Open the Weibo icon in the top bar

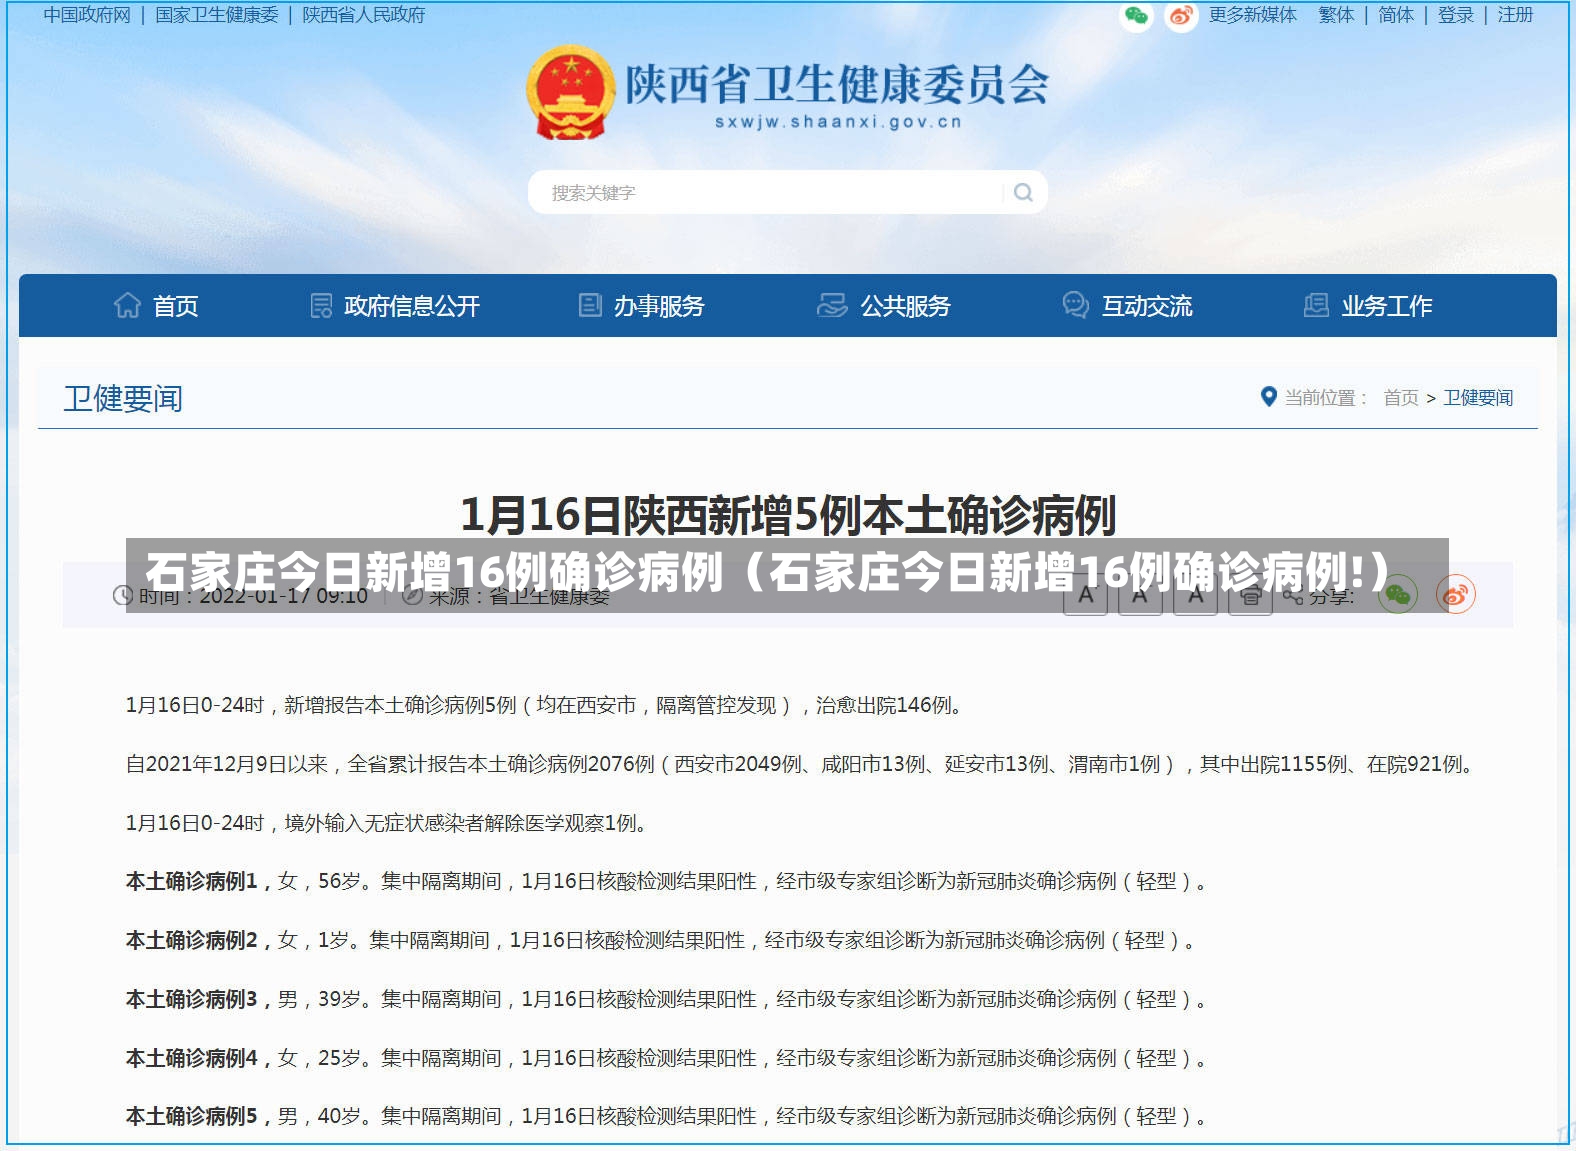click(x=1181, y=15)
